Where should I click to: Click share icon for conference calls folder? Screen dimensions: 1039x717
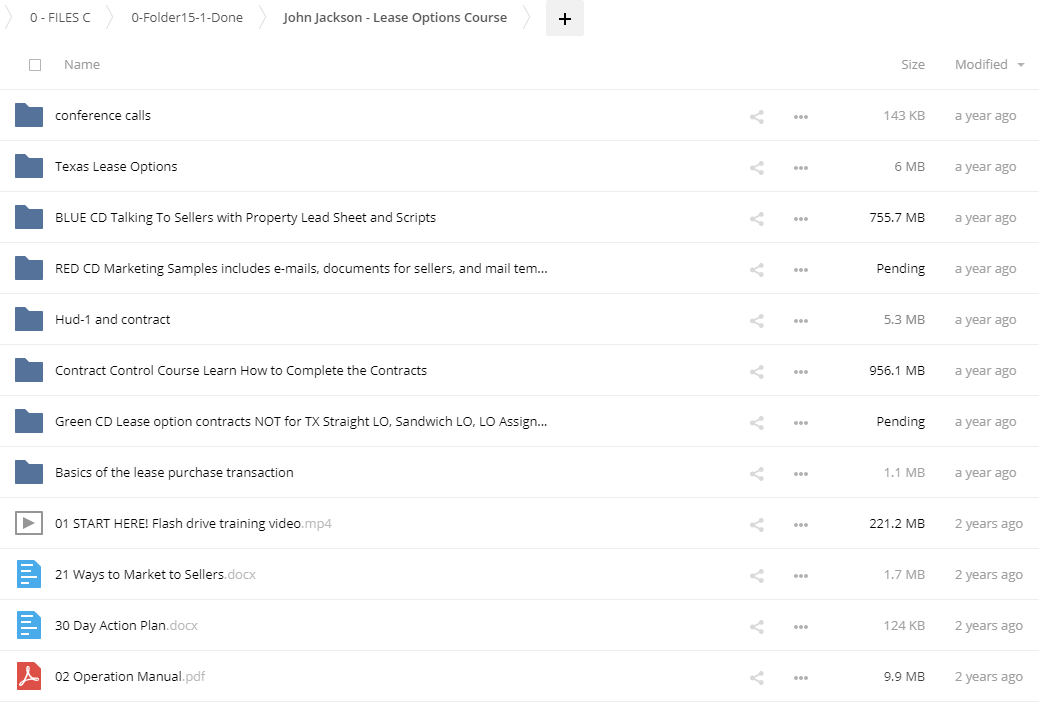[757, 116]
